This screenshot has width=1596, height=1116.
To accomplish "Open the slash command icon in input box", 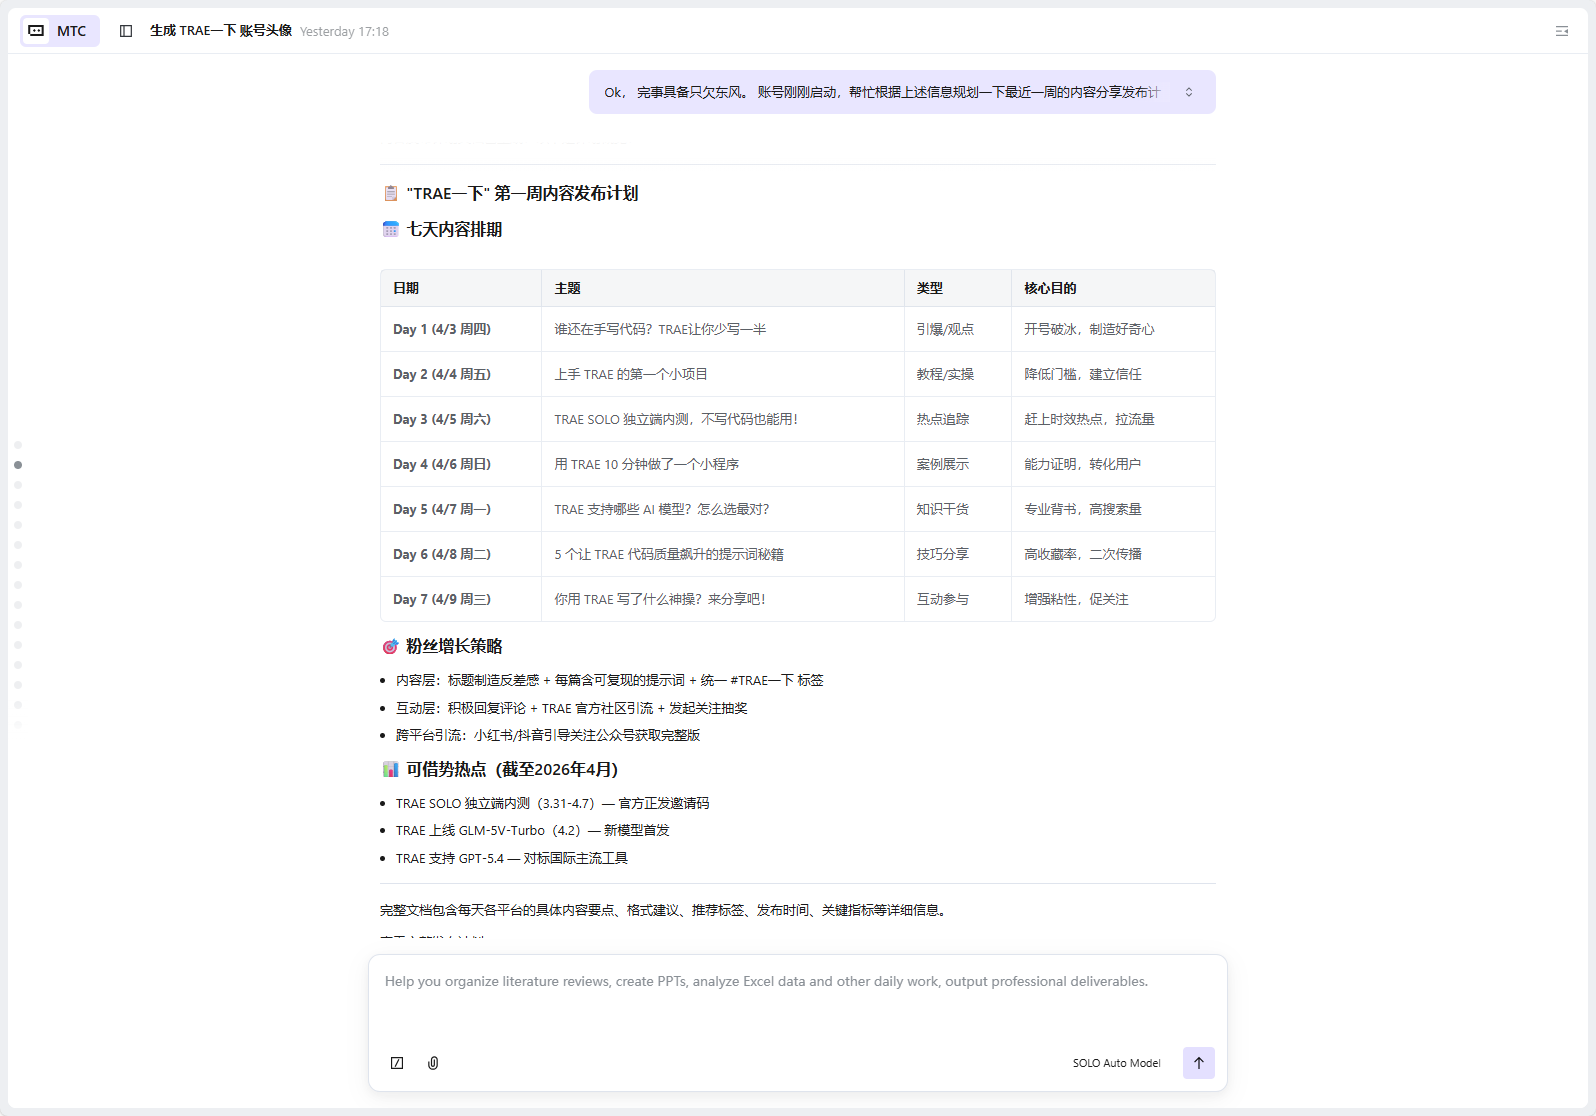I will (397, 1063).
